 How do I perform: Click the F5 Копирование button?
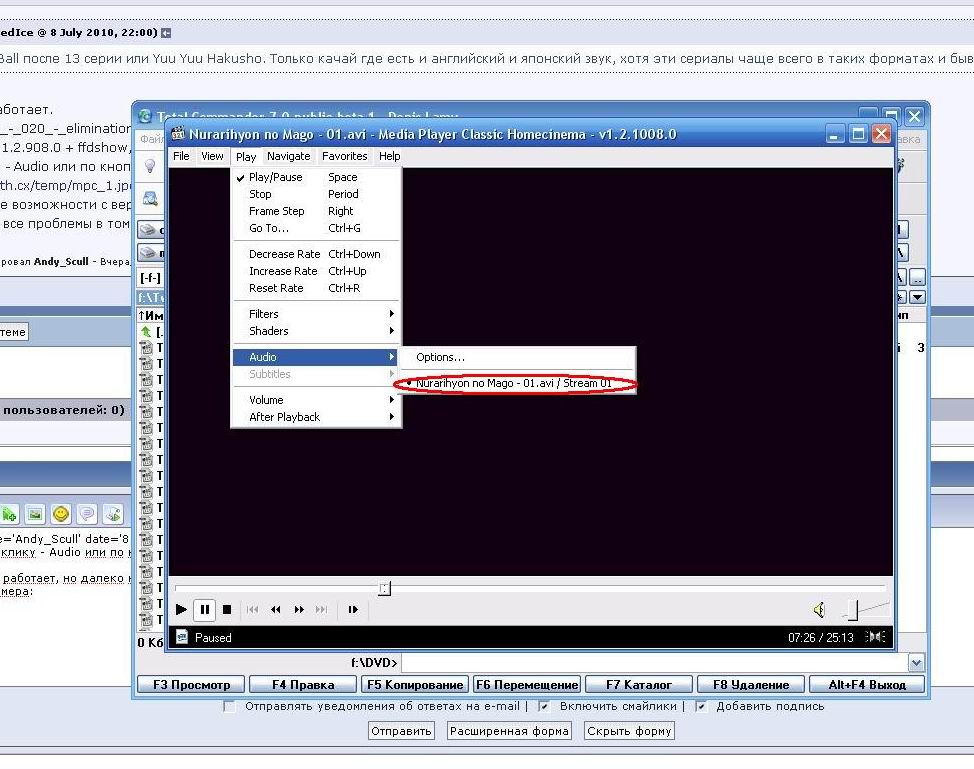(x=415, y=685)
